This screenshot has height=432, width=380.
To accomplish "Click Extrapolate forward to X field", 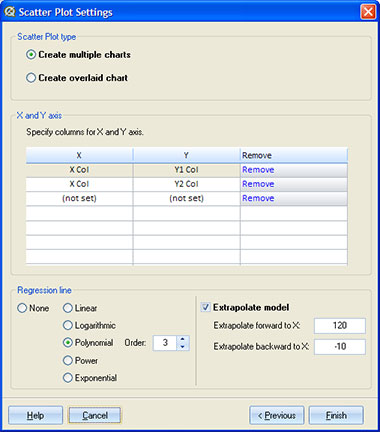I will pos(340,325).
